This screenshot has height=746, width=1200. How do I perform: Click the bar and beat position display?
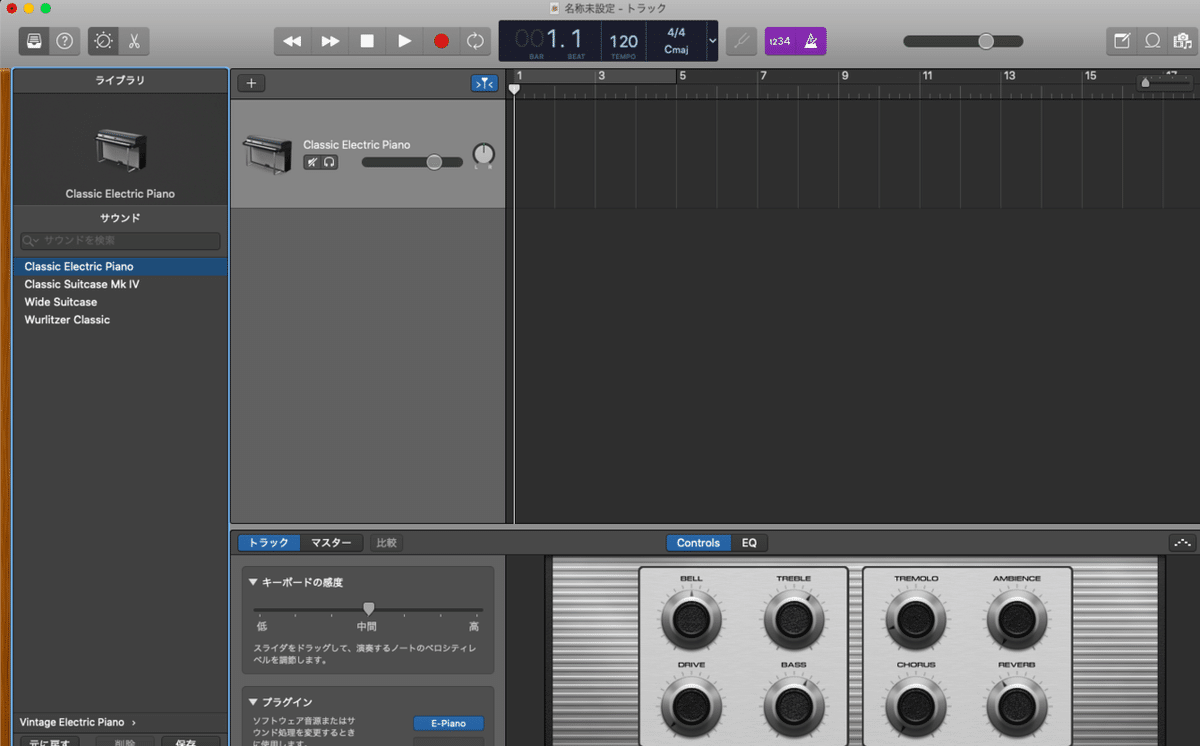click(x=551, y=41)
